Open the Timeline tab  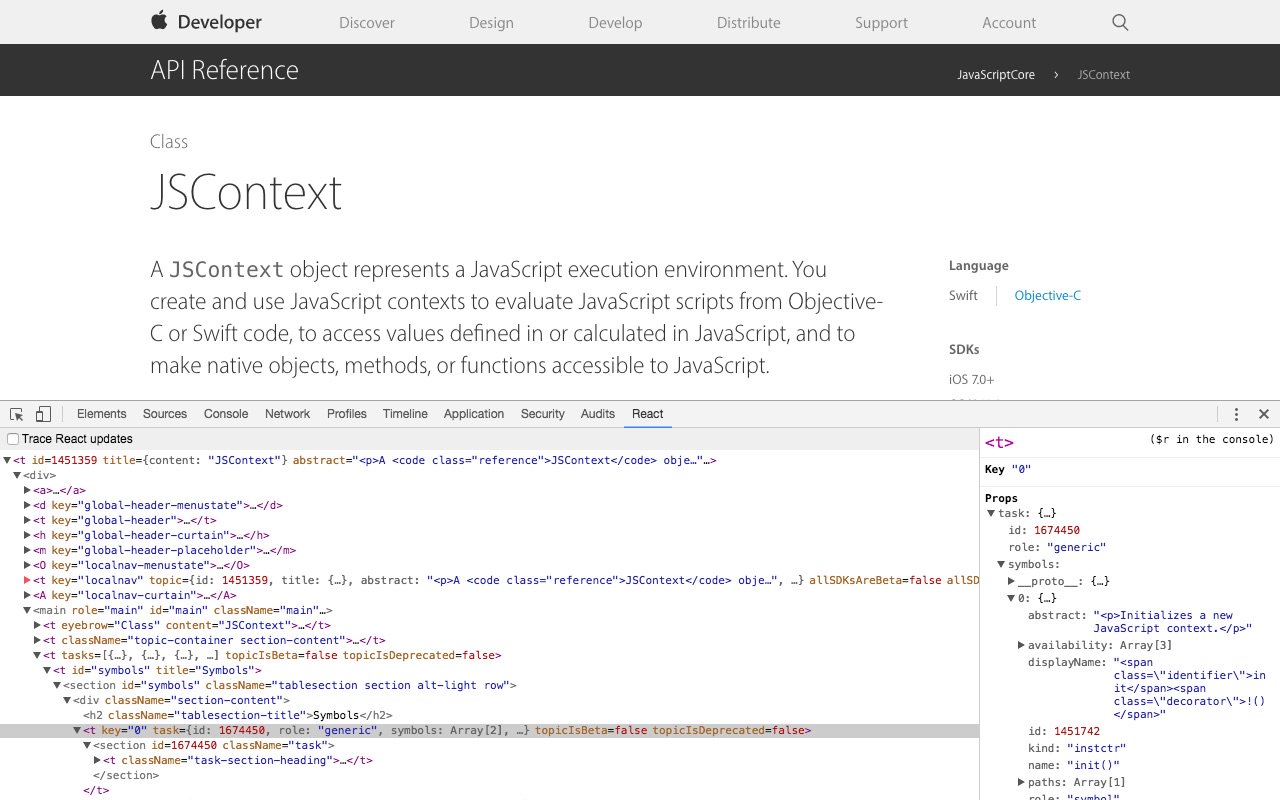[405, 414]
